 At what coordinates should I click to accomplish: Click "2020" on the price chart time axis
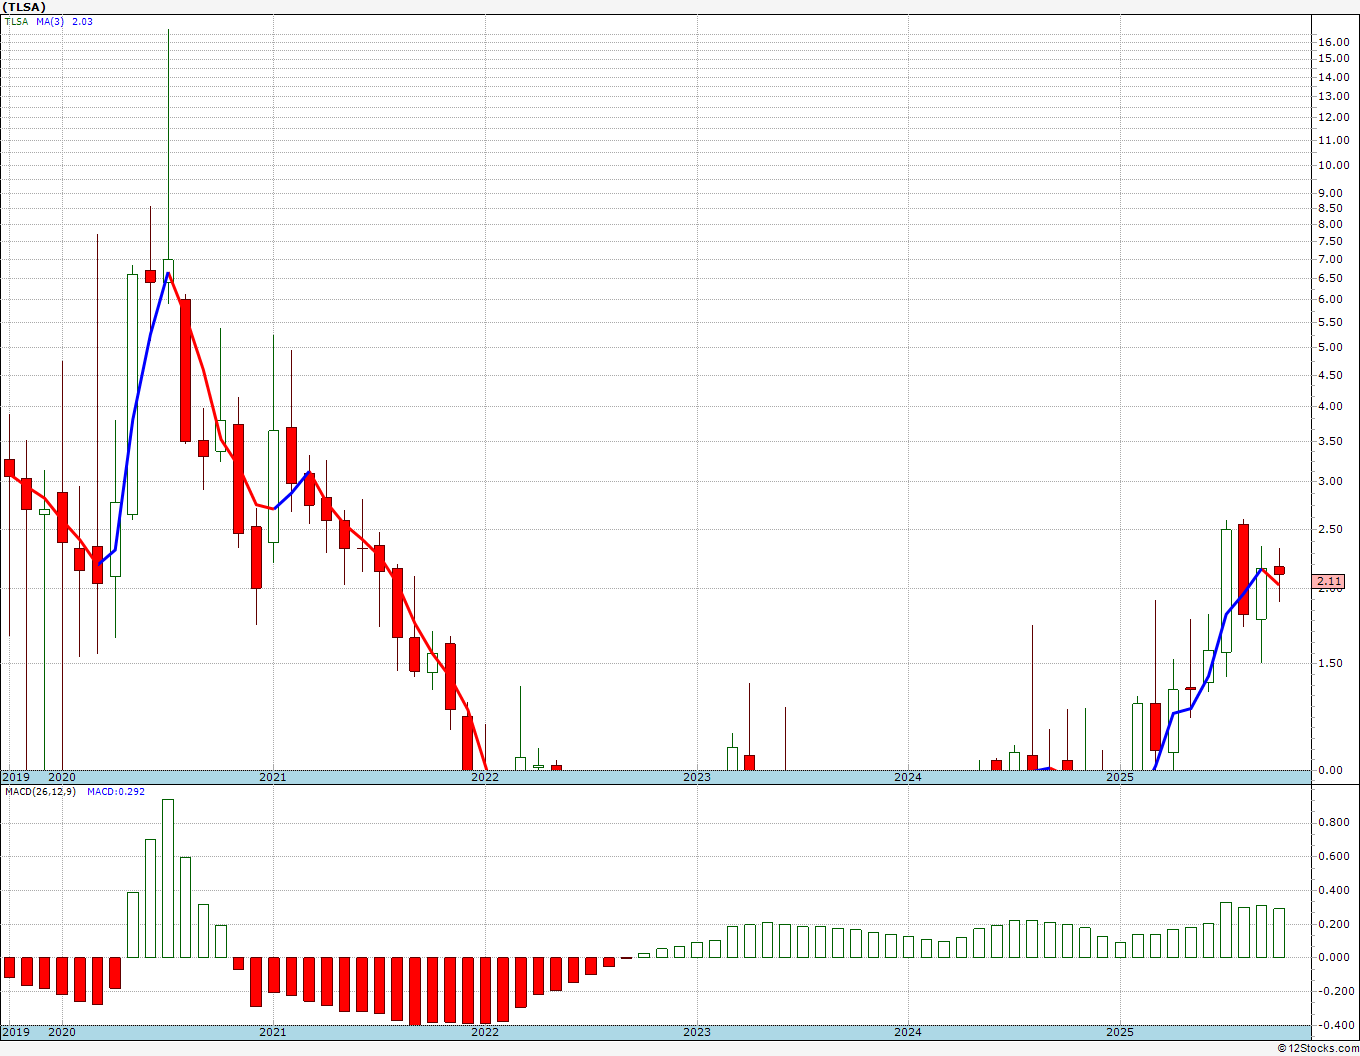(62, 777)
